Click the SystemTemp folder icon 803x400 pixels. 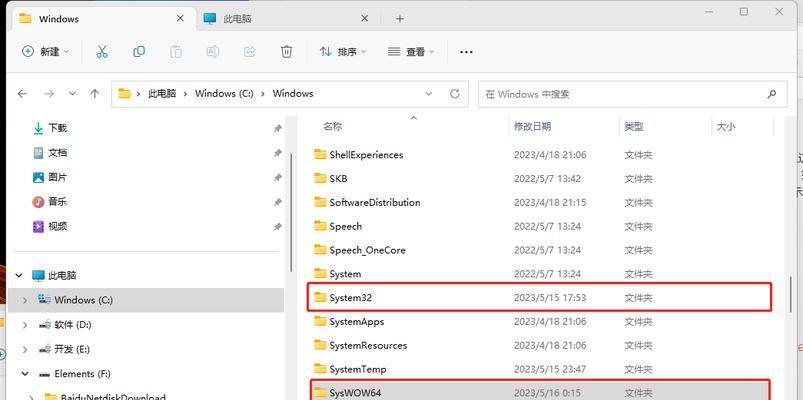coord(320,369)
